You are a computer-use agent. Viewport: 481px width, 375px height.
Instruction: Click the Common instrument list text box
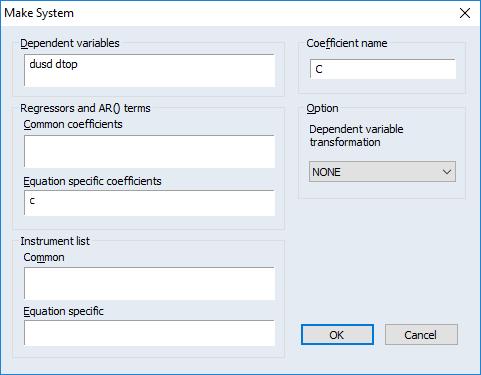point(149,283)
